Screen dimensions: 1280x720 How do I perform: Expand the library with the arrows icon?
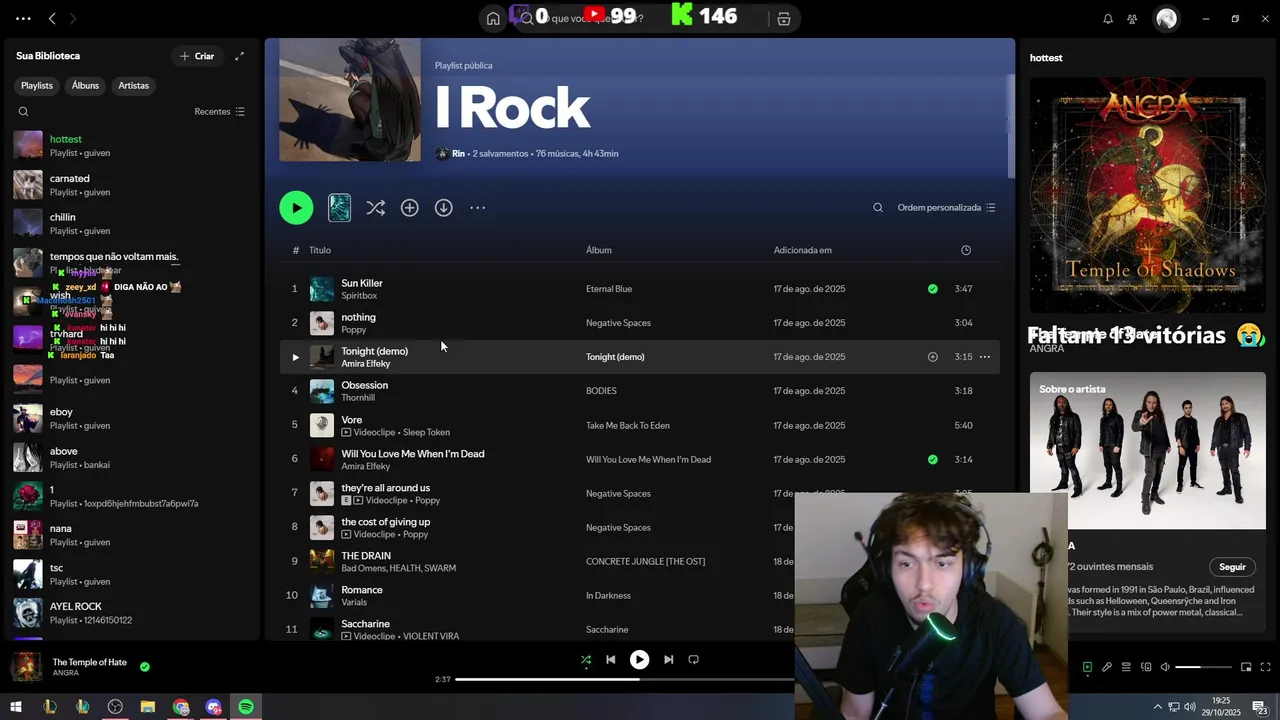pos(239,56)
